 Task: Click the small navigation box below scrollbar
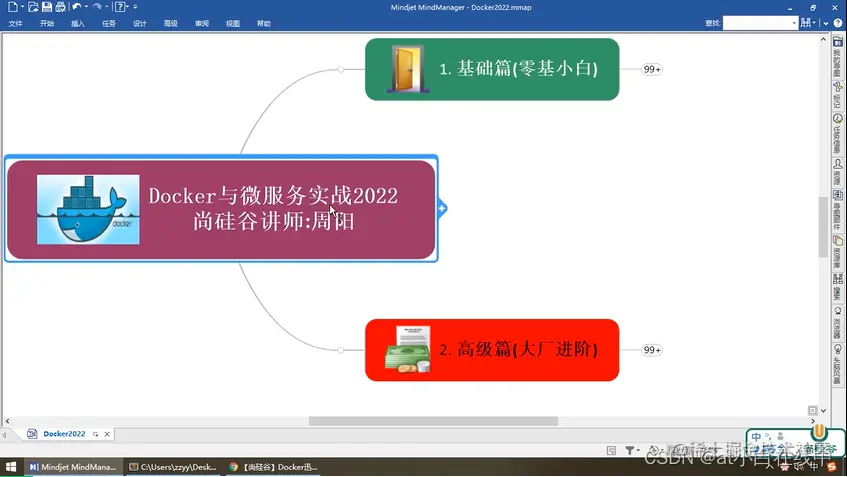(x=812, y=411)
